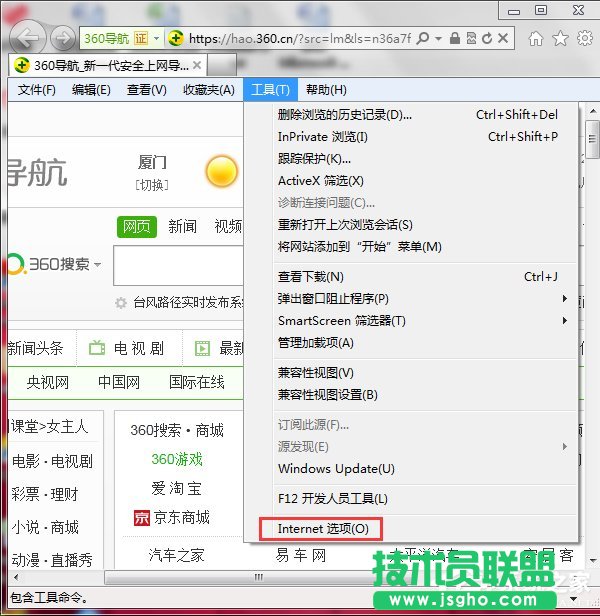Open the 易车网 link

point(301,555)
